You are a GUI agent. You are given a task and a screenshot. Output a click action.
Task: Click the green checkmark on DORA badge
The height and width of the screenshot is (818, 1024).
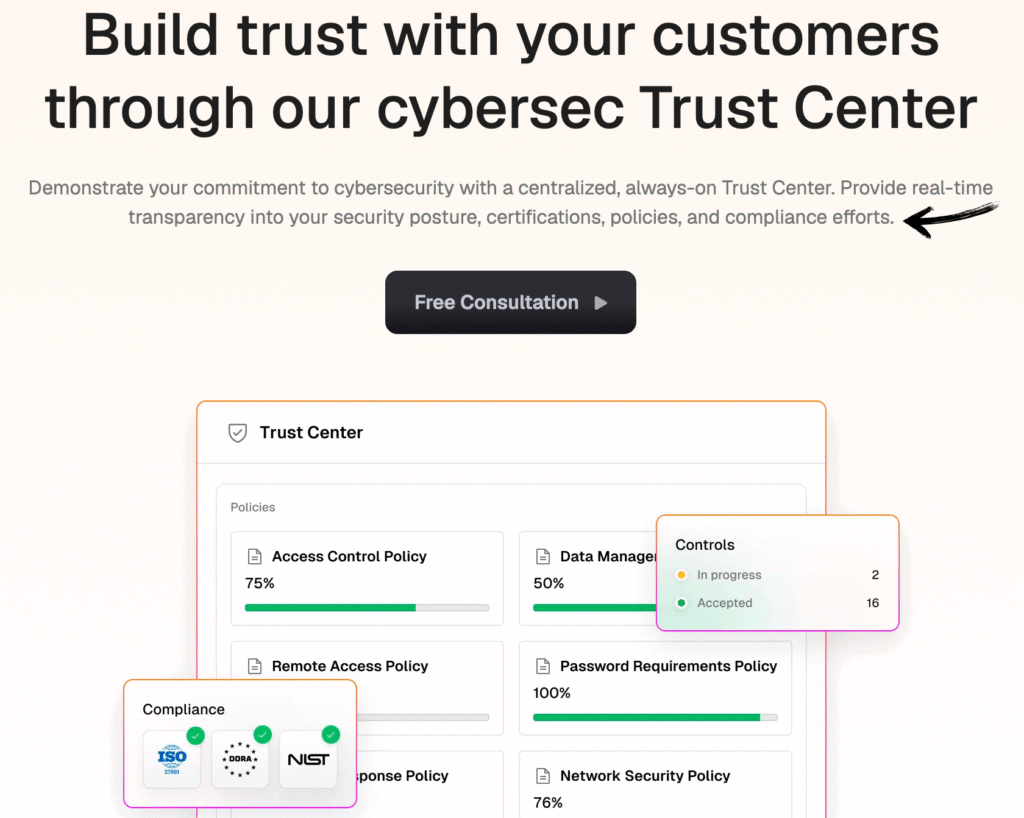263,735
